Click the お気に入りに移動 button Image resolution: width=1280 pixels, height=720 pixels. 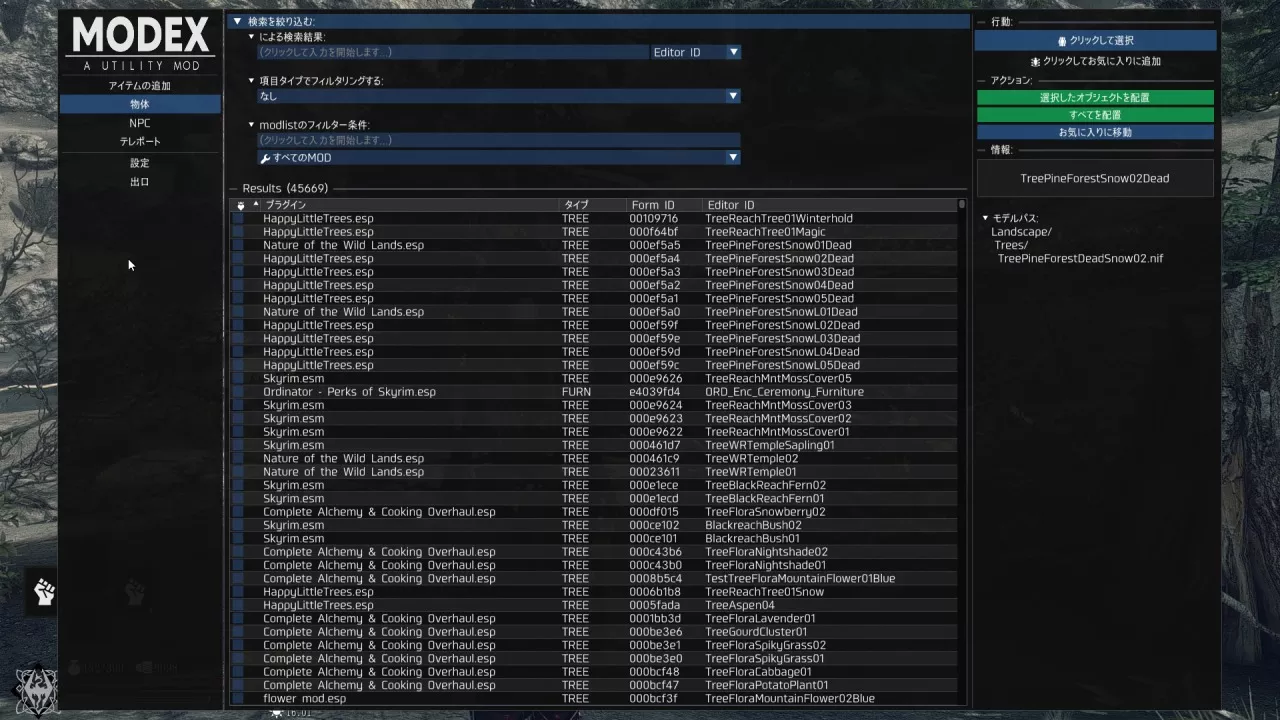(x=1095, y=132)
